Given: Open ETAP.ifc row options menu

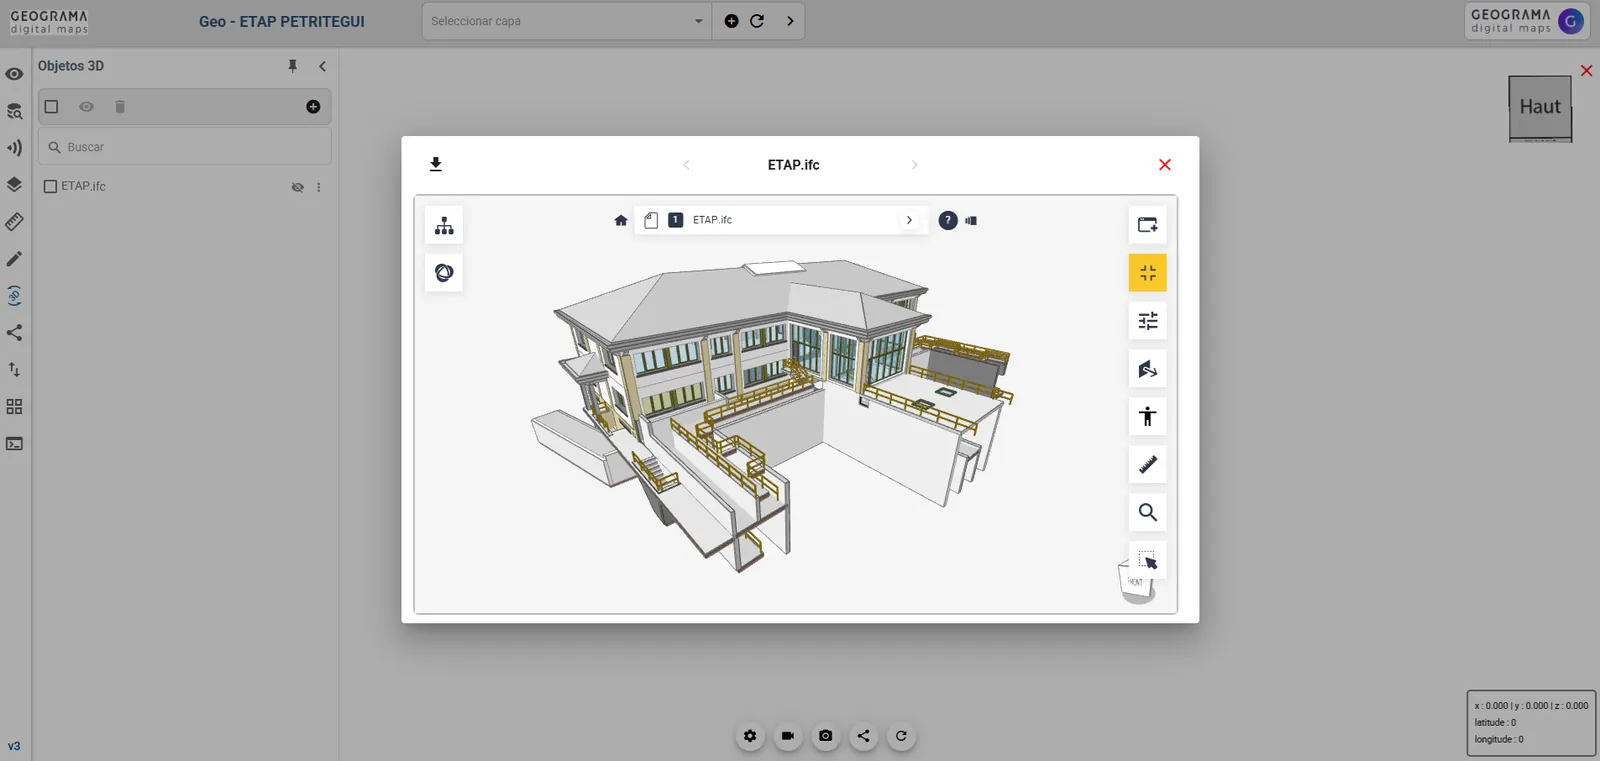Looking at the screenshot, I should (x=319, y=187).
